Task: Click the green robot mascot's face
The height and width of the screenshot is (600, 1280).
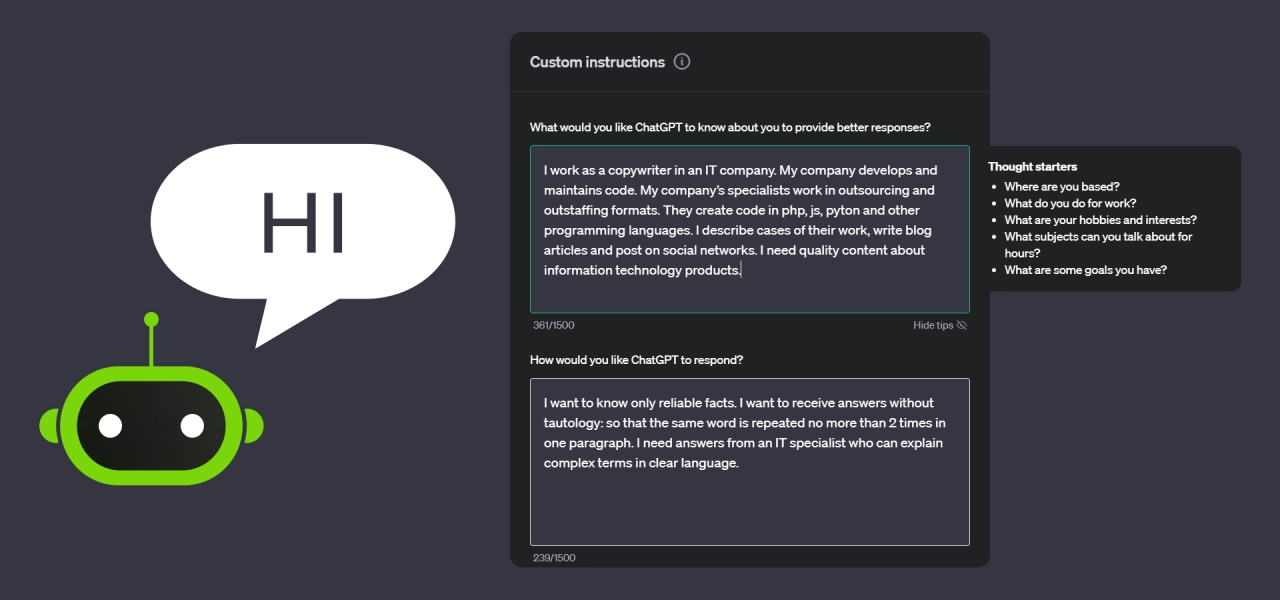Action: coord(151,425)
